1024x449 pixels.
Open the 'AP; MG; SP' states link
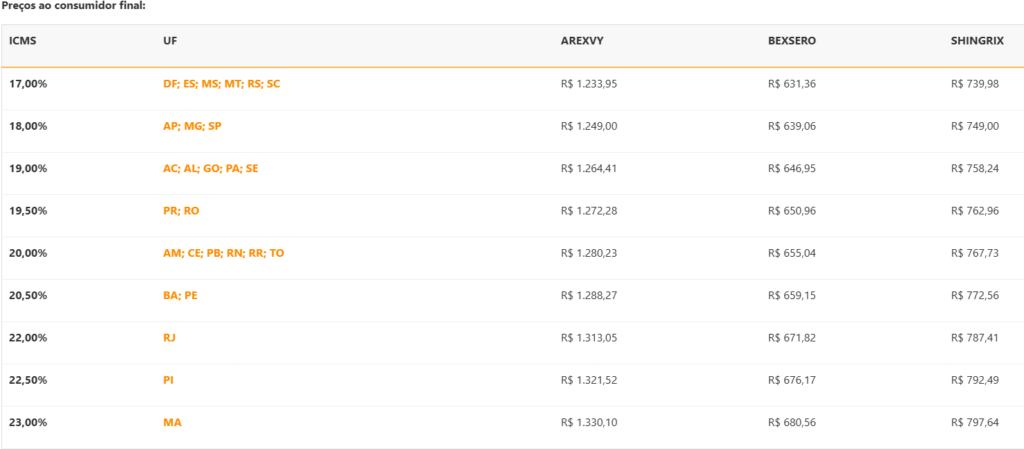click(192, 126)
